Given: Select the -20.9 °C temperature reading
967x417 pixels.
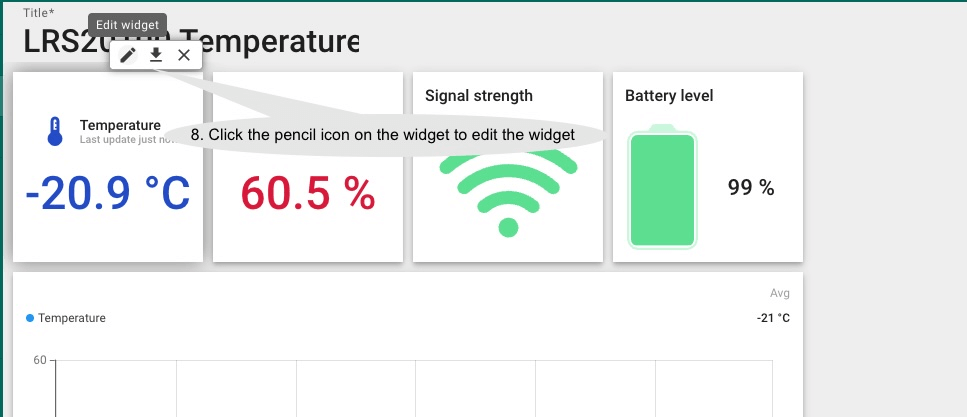Looking at the screenshot, I should [x=107, y=194].
